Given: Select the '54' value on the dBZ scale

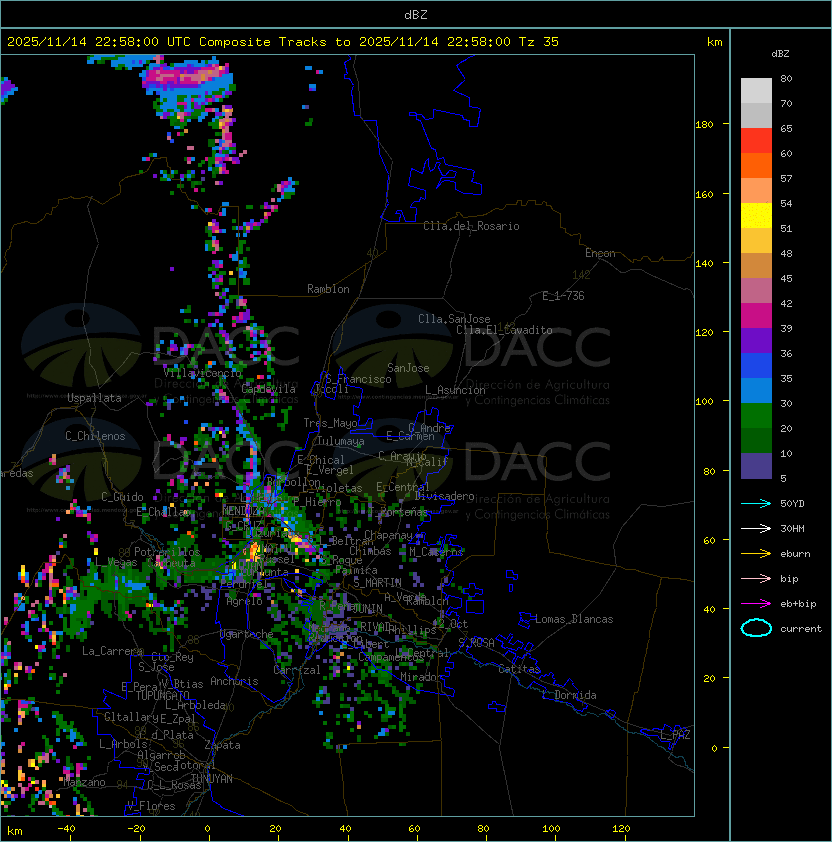Looking at the screenshot, I should (x=786, y=204).
